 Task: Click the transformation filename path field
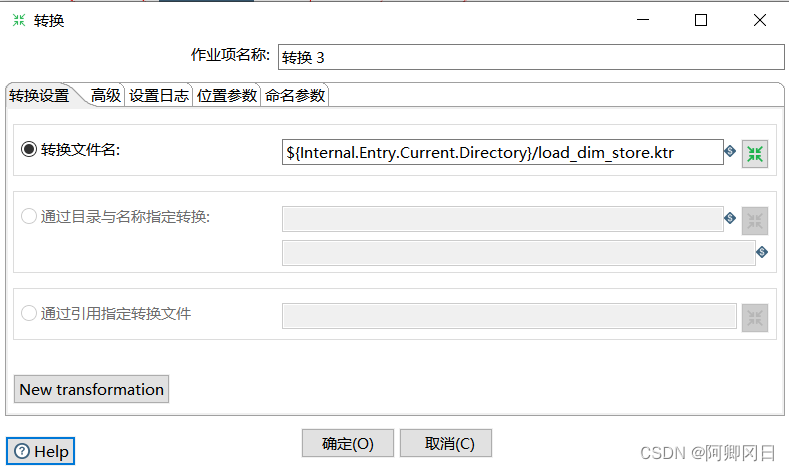(x=502, y=152)
